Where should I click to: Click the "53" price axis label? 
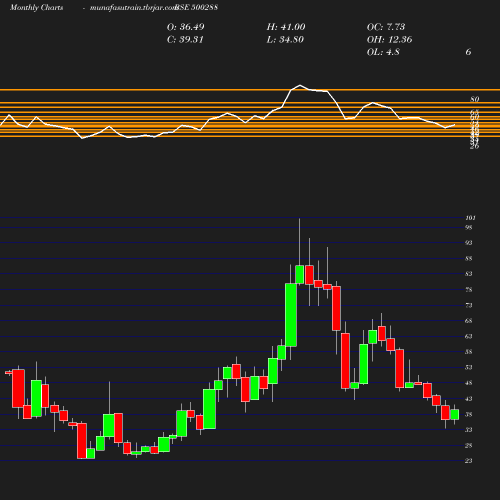pos(469,368)
